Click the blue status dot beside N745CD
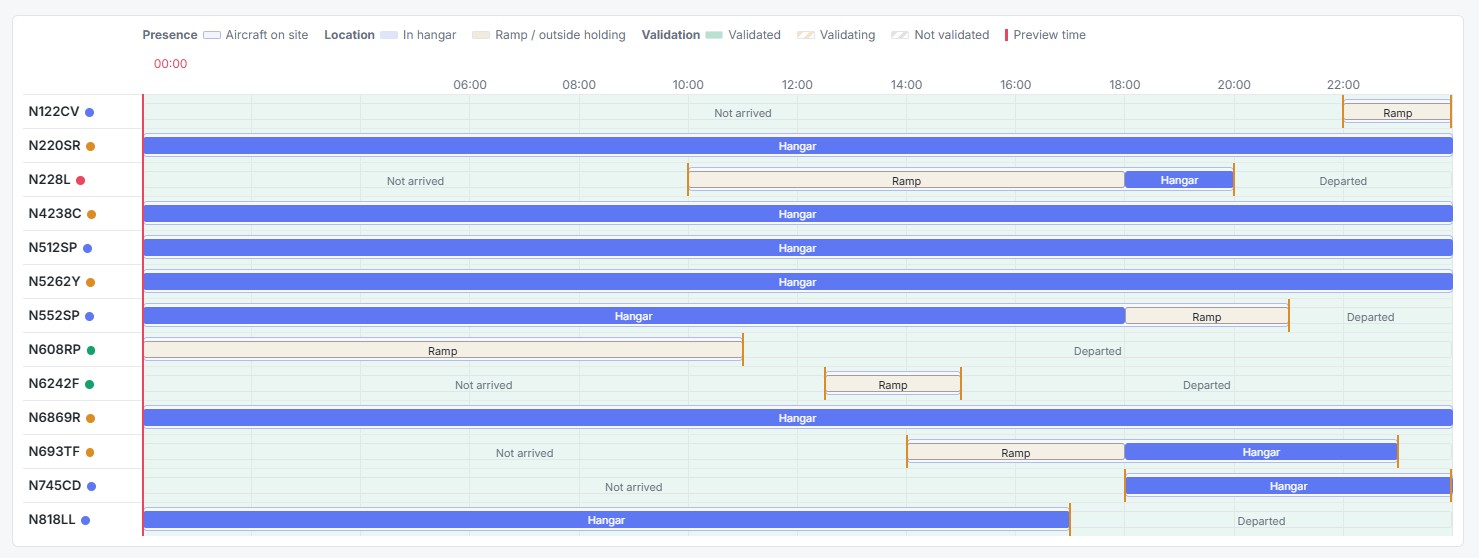Image resolution: width=1479 pixels, height=558 pixels. pyautogui.click(x=91, y=486)
